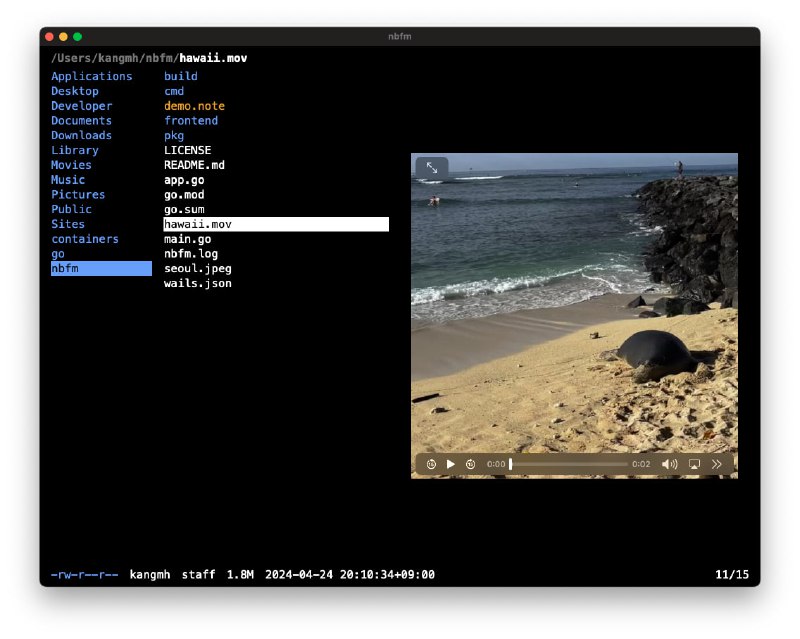The image size is (800, 639).
Task: Open the Pictures folder
Action: click(78, 194)
